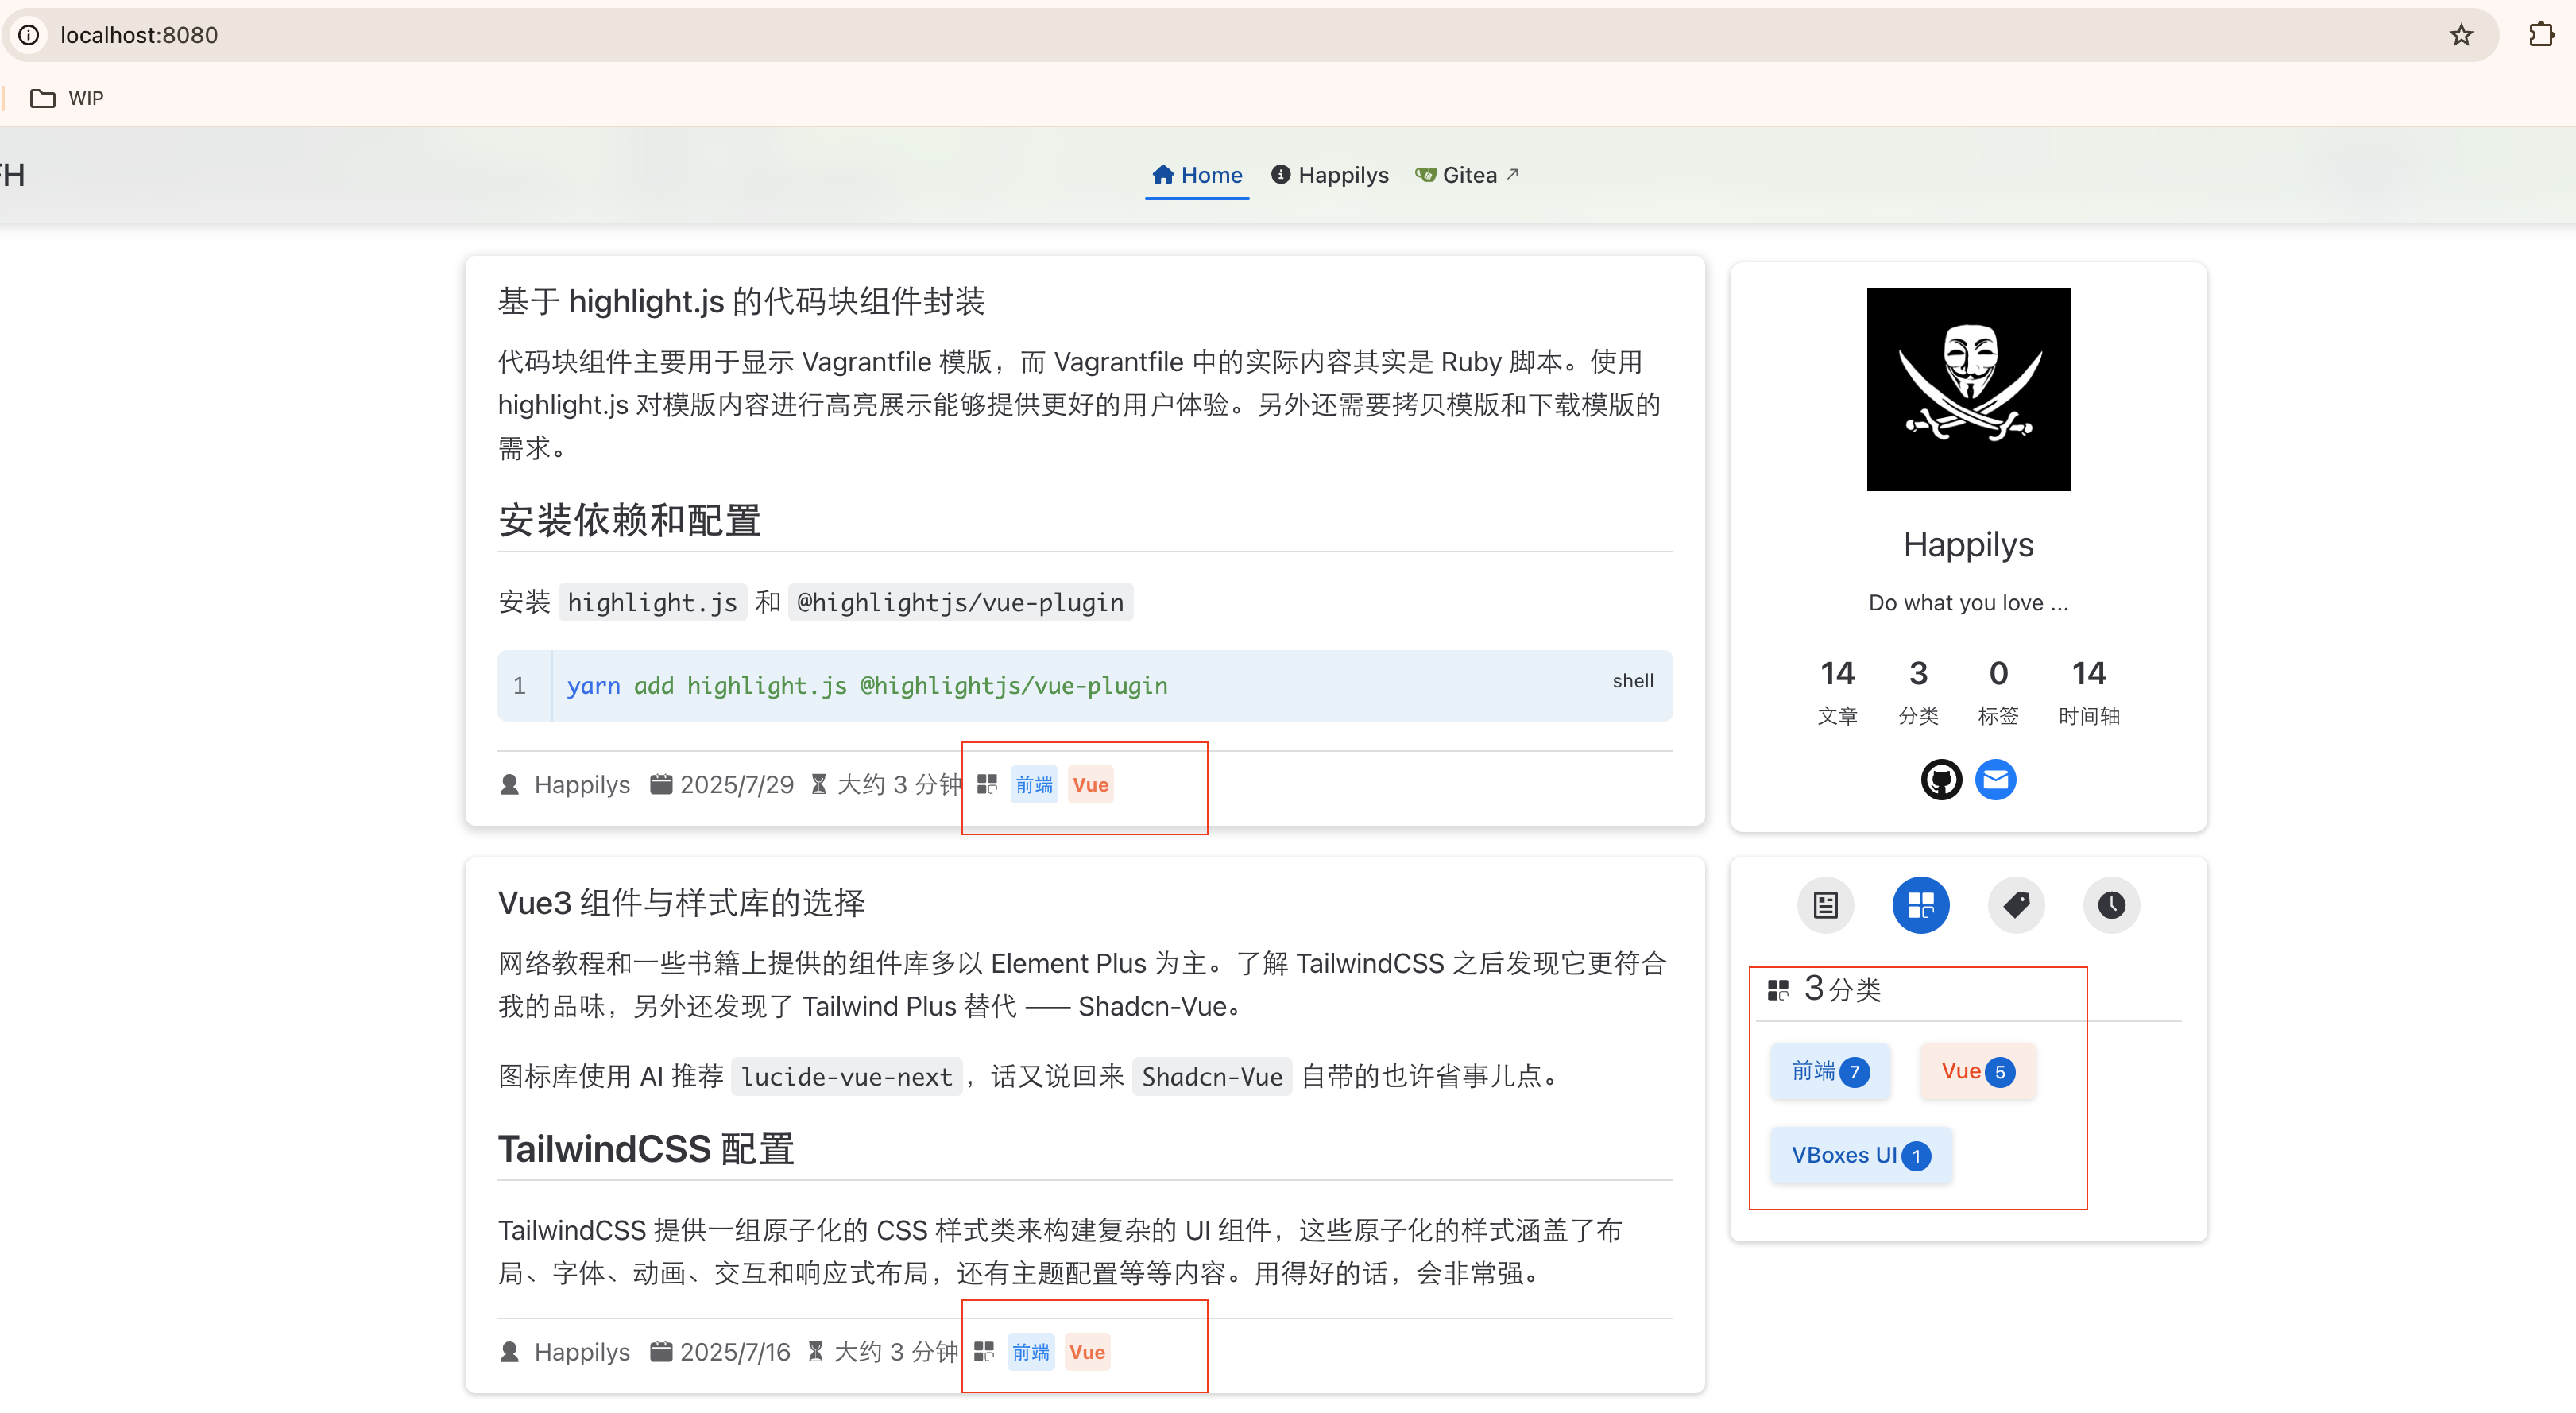The height and width of the screenshot is (1413, 2576).
Task: Select Home in the navigation menu
Action: [x=1196, y=173]
